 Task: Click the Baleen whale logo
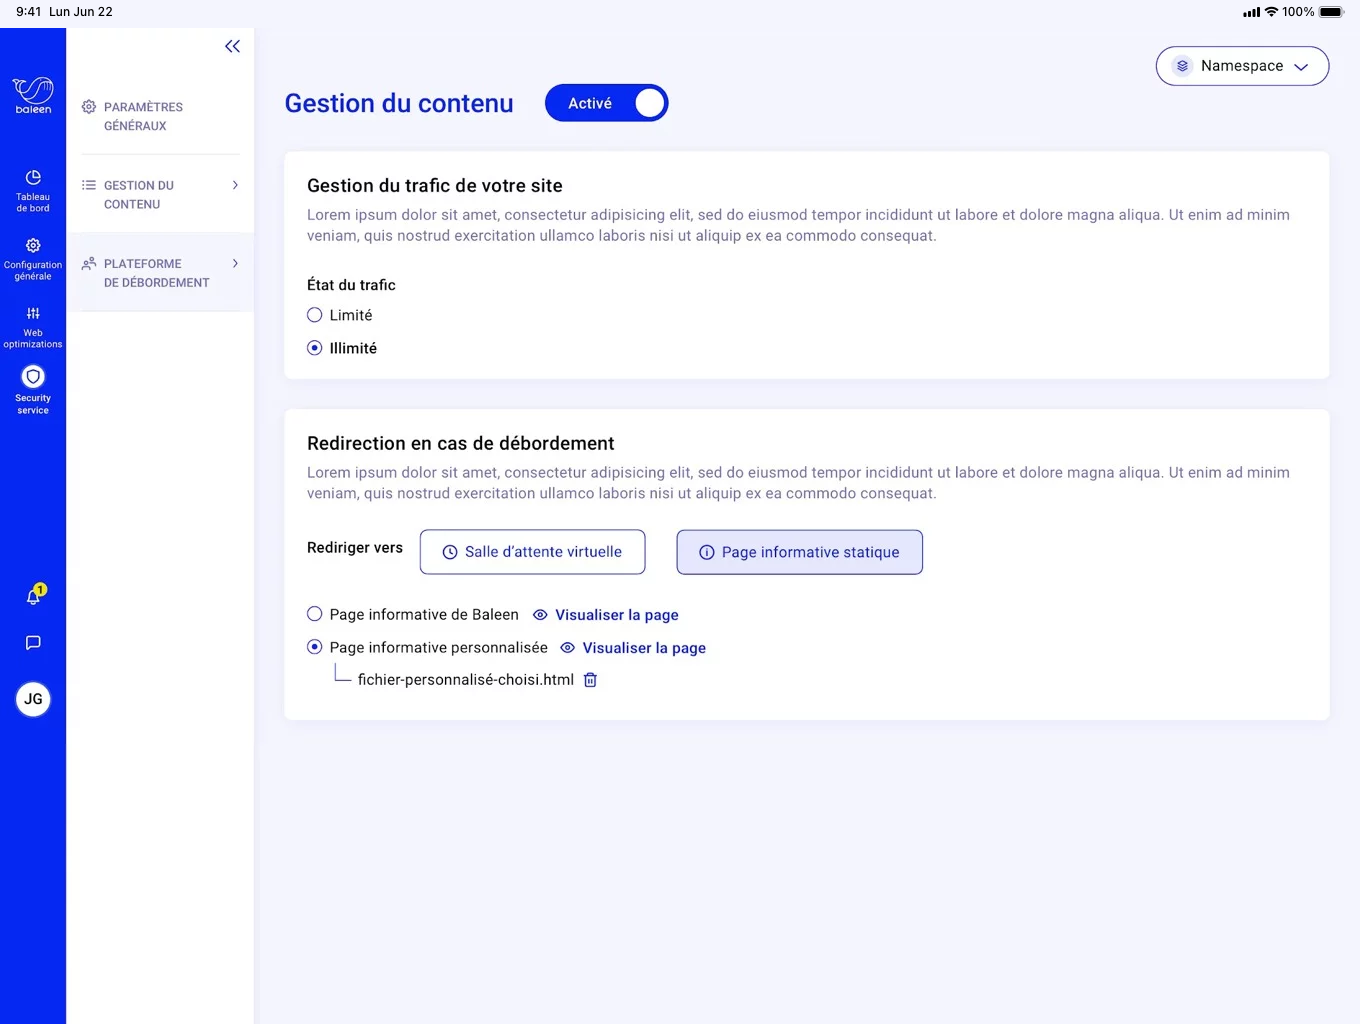click(x=33, y=95)
